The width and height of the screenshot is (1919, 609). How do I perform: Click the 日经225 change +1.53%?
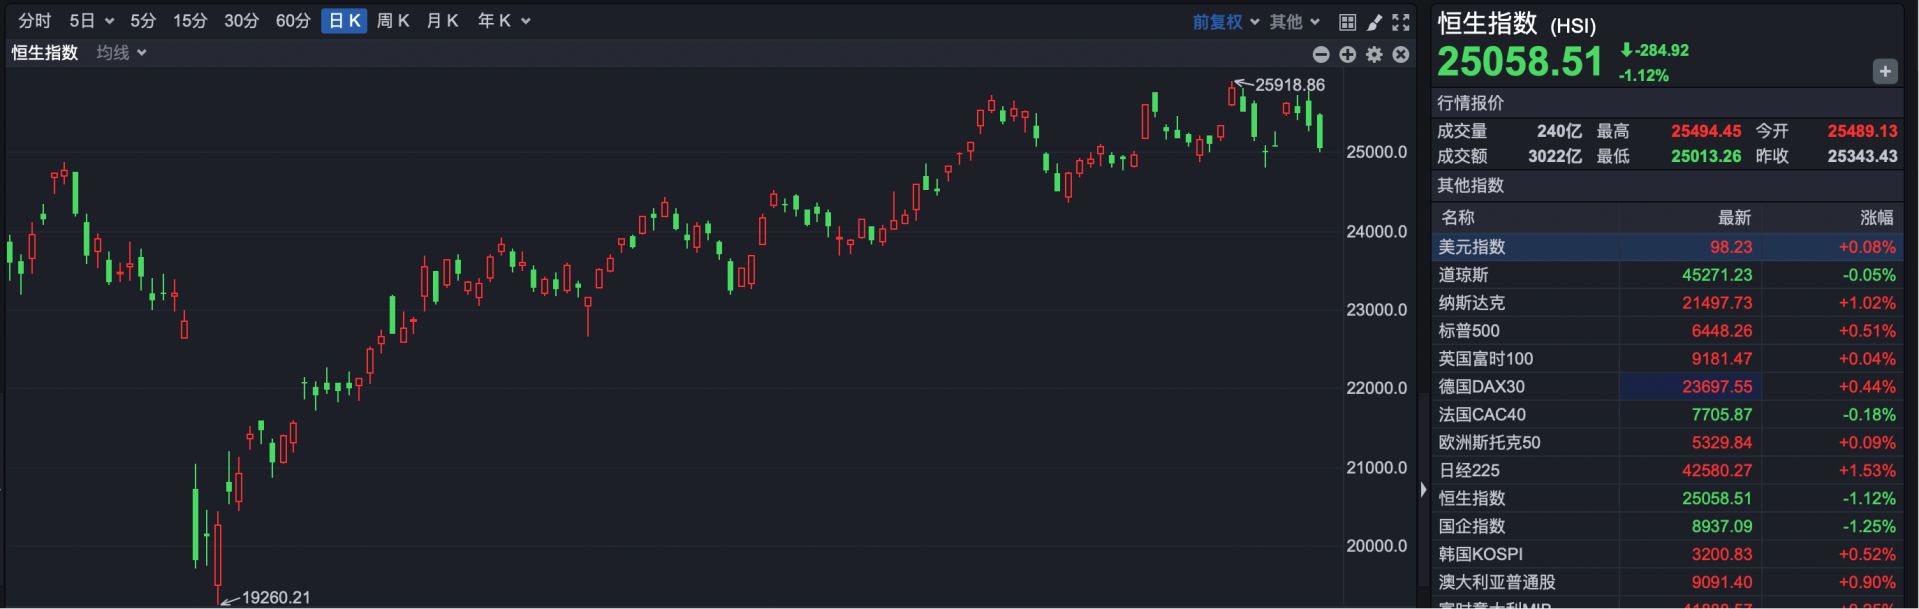tap(1867, 471)
